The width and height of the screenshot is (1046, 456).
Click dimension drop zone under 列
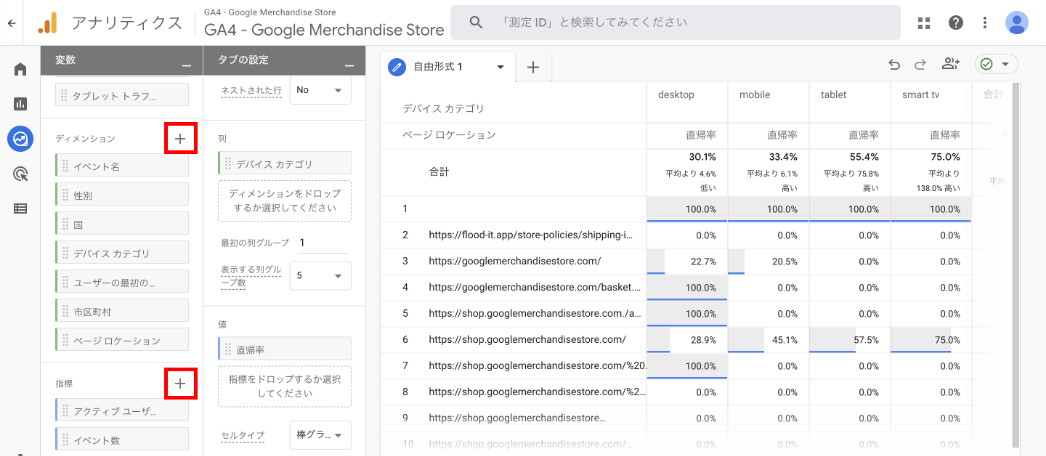285,201
